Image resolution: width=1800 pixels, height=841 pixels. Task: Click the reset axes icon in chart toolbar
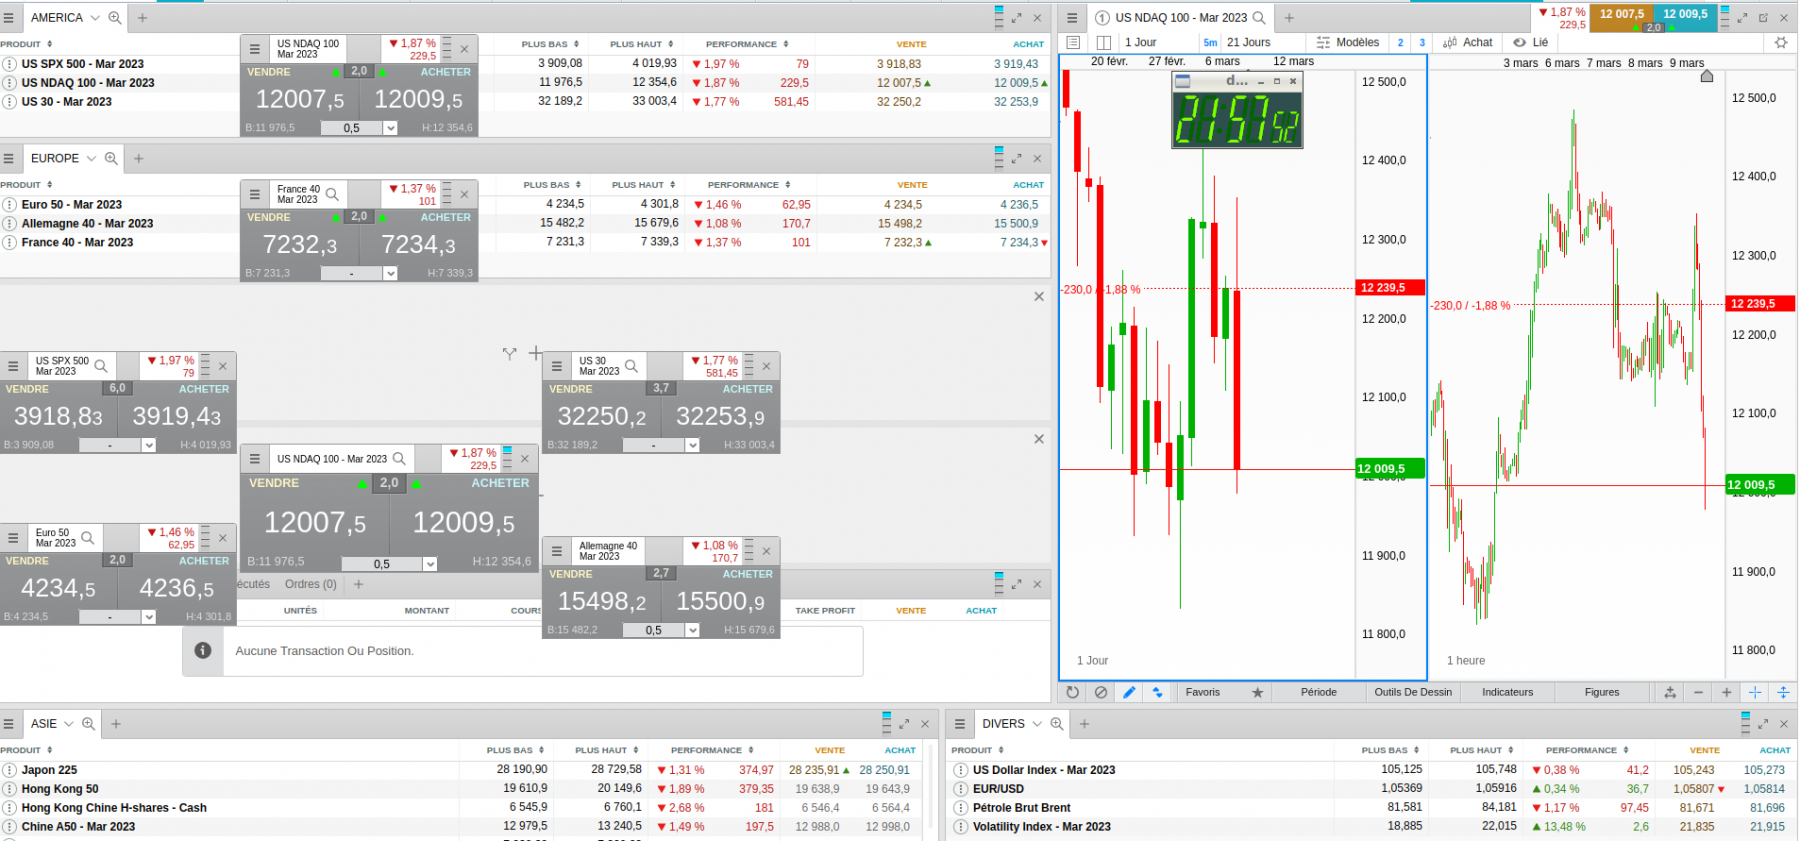tap(1670, 692)
